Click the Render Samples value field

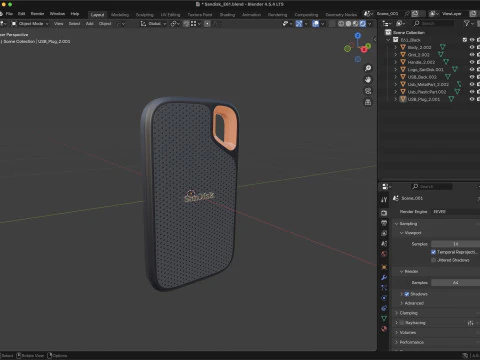point(455,283)
